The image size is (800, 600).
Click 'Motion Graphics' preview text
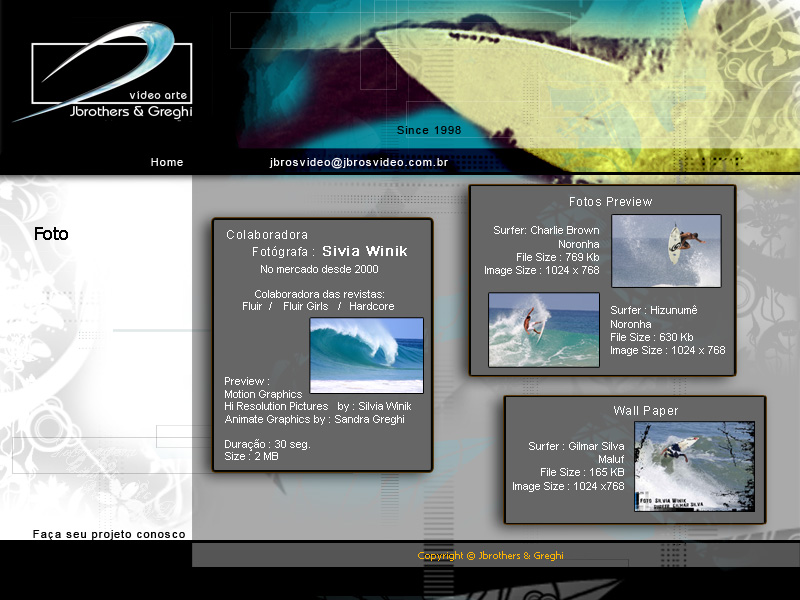[x=263, y=394]
